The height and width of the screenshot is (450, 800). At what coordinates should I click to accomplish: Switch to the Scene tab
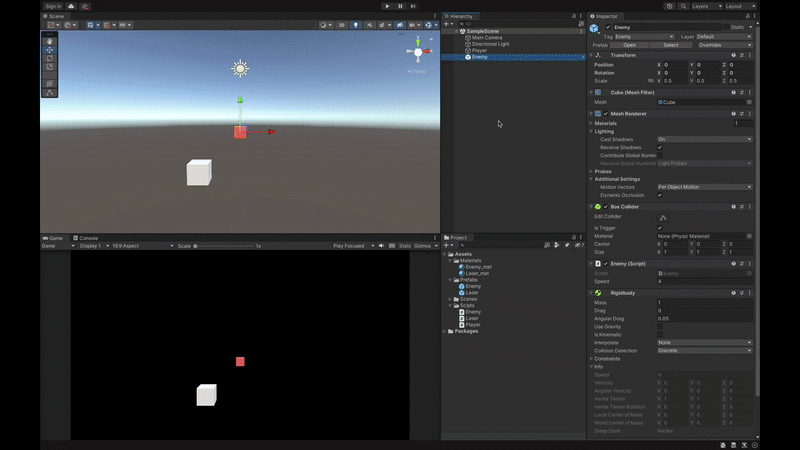click(x=54, y=16)
